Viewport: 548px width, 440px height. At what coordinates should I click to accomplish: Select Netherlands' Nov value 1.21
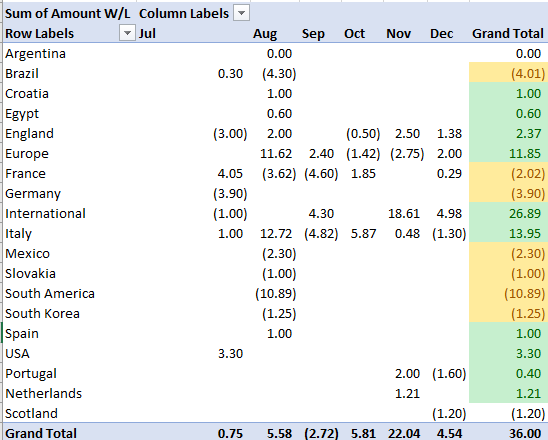tap(407, 393)
